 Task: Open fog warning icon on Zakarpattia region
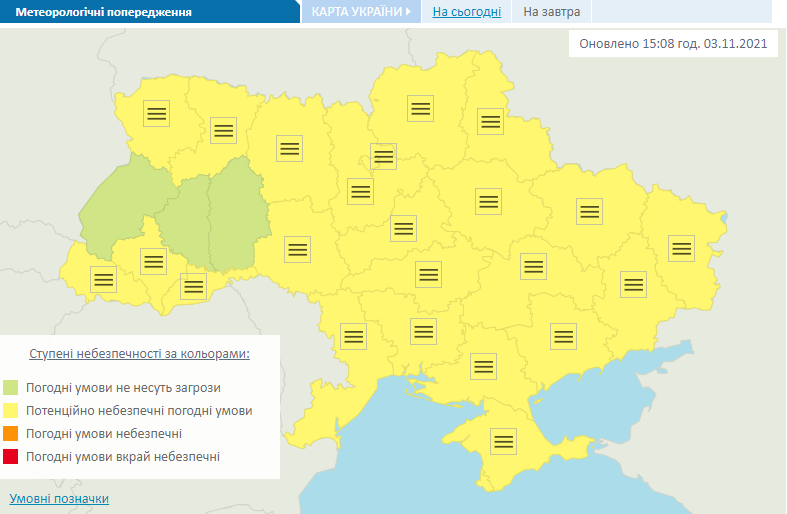pos(103,280)
